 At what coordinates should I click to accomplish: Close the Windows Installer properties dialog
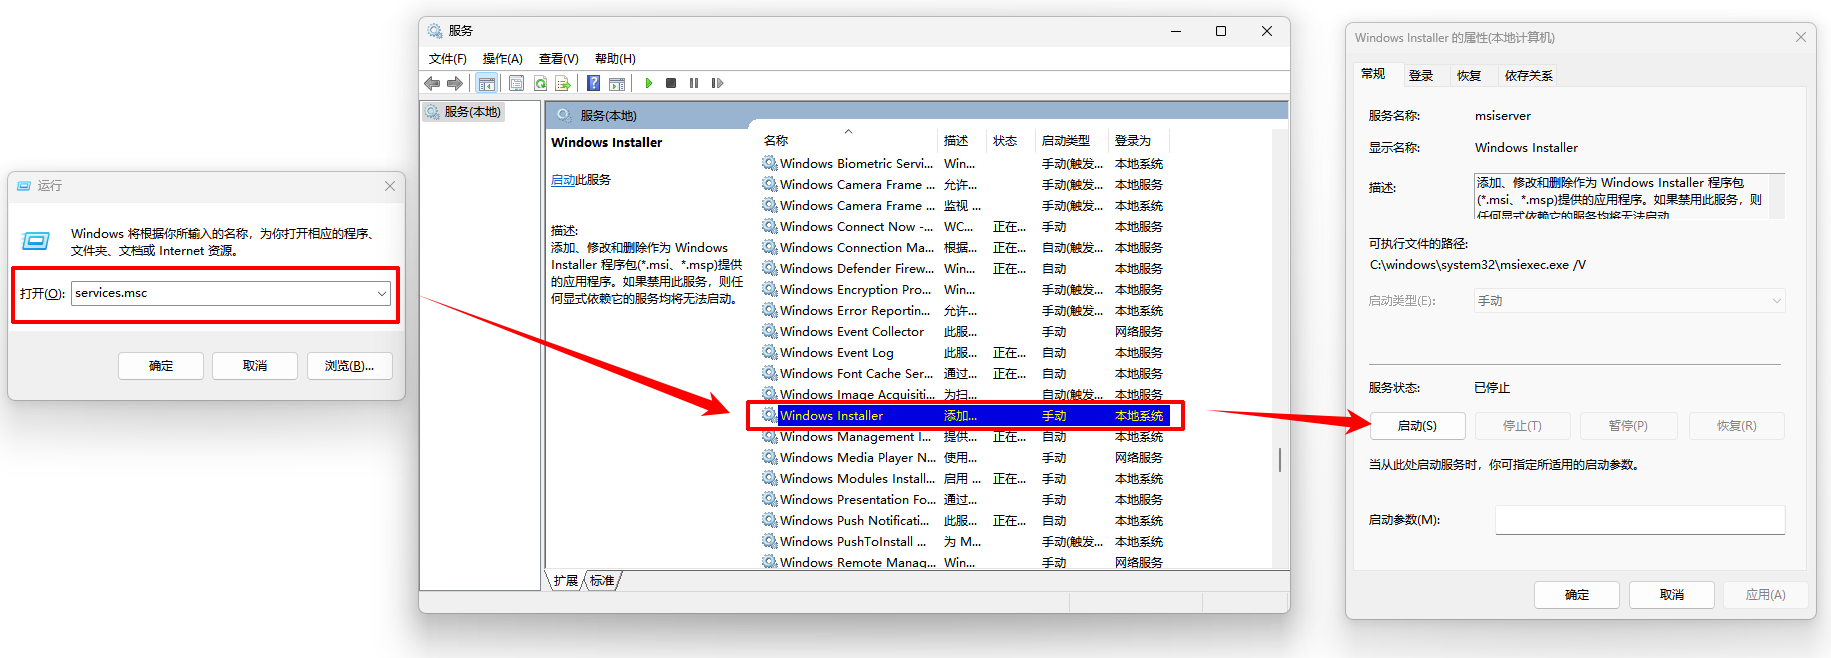pos(1801,37)
